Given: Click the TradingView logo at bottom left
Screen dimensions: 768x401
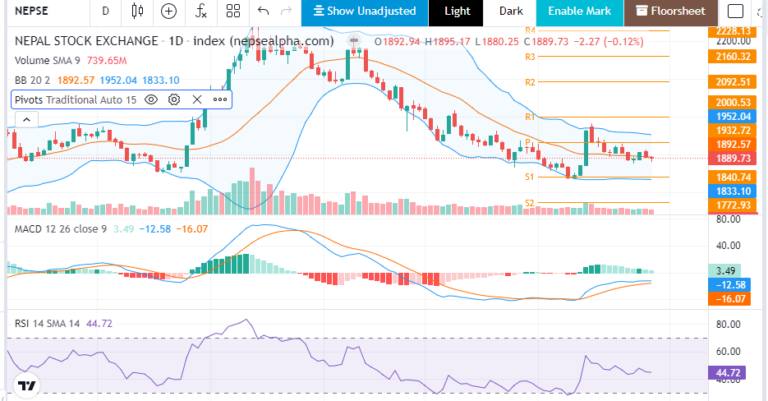Looking at the screenshot, I should tap(27, 385).
